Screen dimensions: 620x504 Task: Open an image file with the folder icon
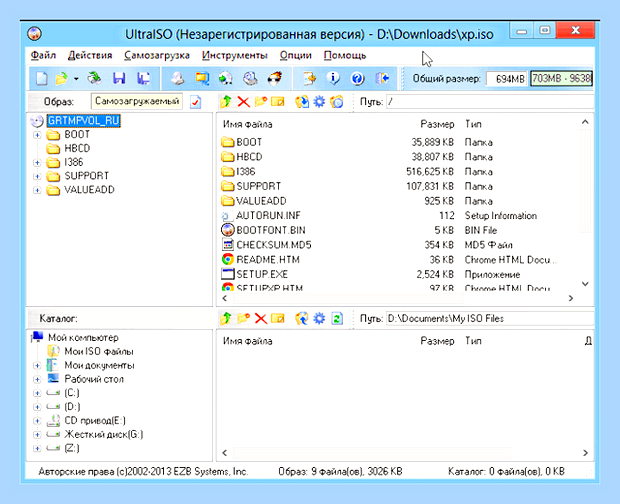[x=61, y=78]
